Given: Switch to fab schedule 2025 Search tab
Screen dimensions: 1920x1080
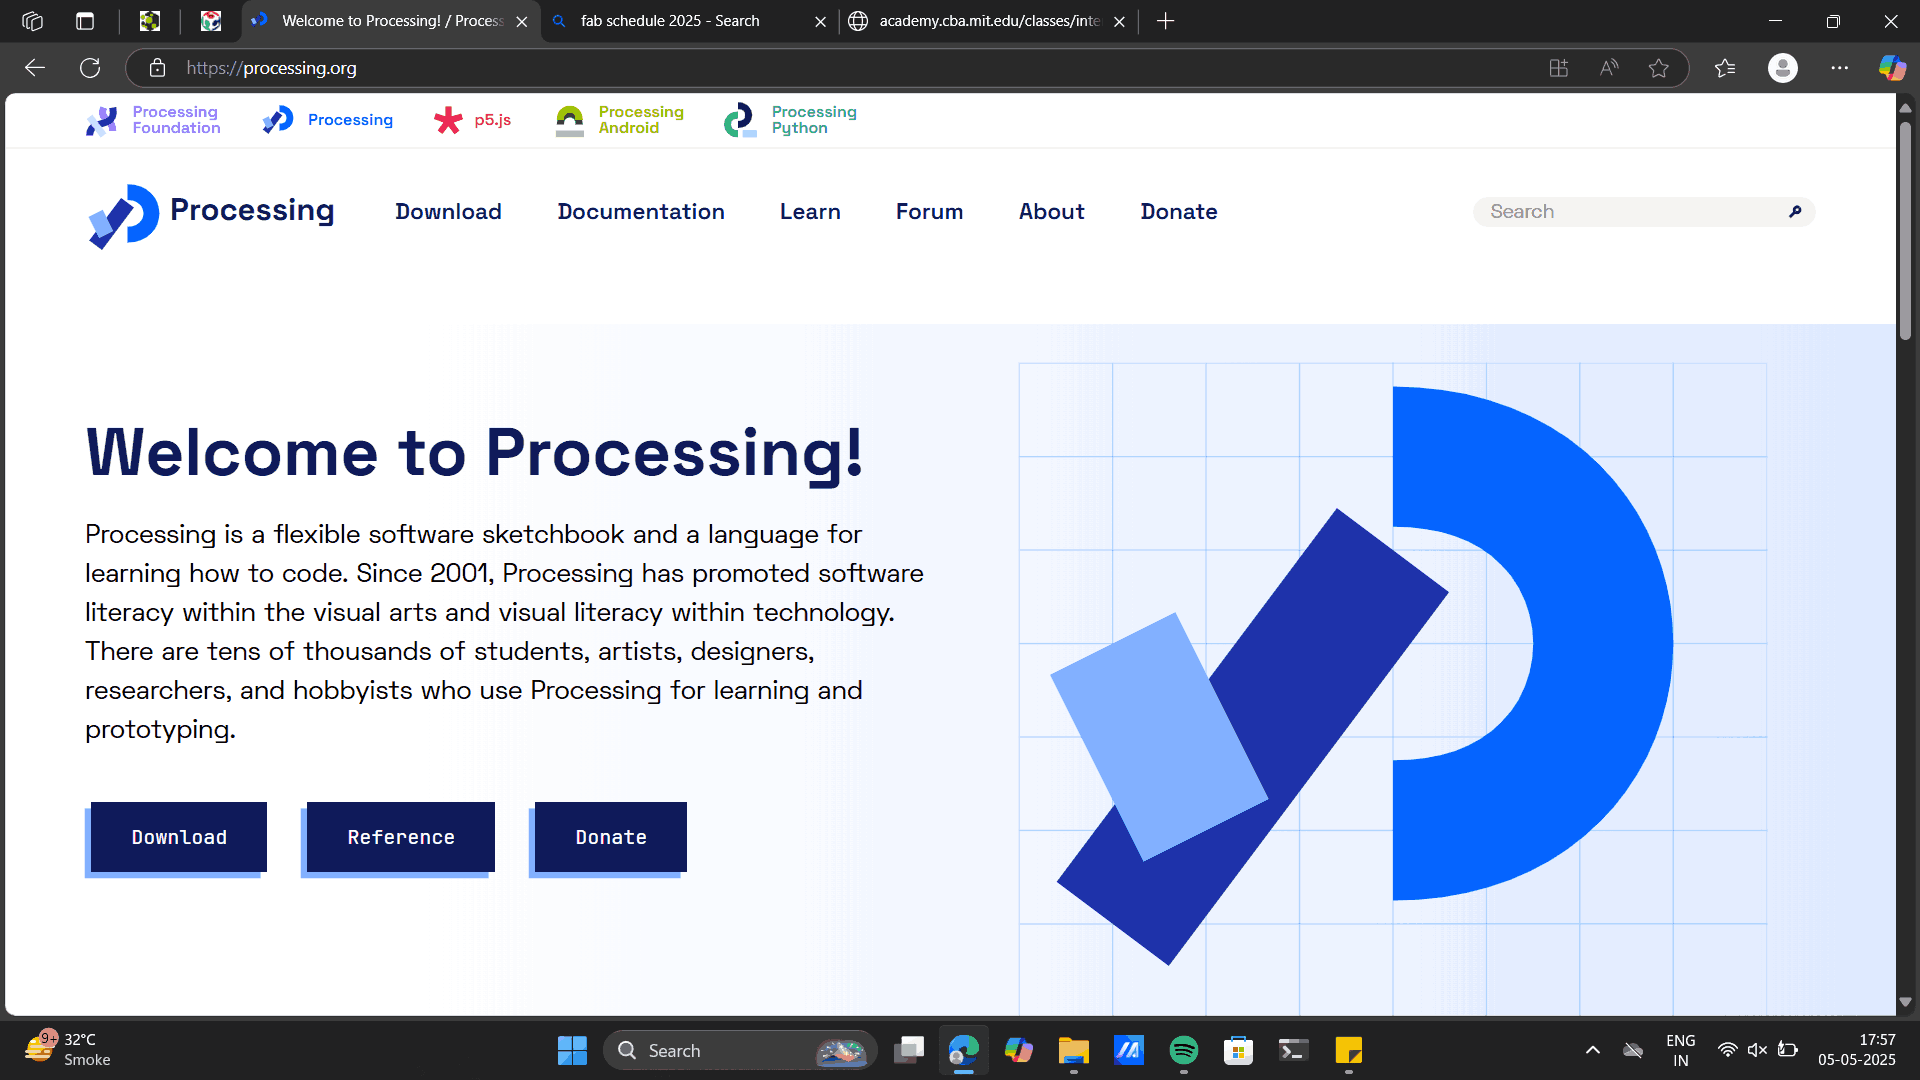Looking at the screenshot, I should click(670, 21).
